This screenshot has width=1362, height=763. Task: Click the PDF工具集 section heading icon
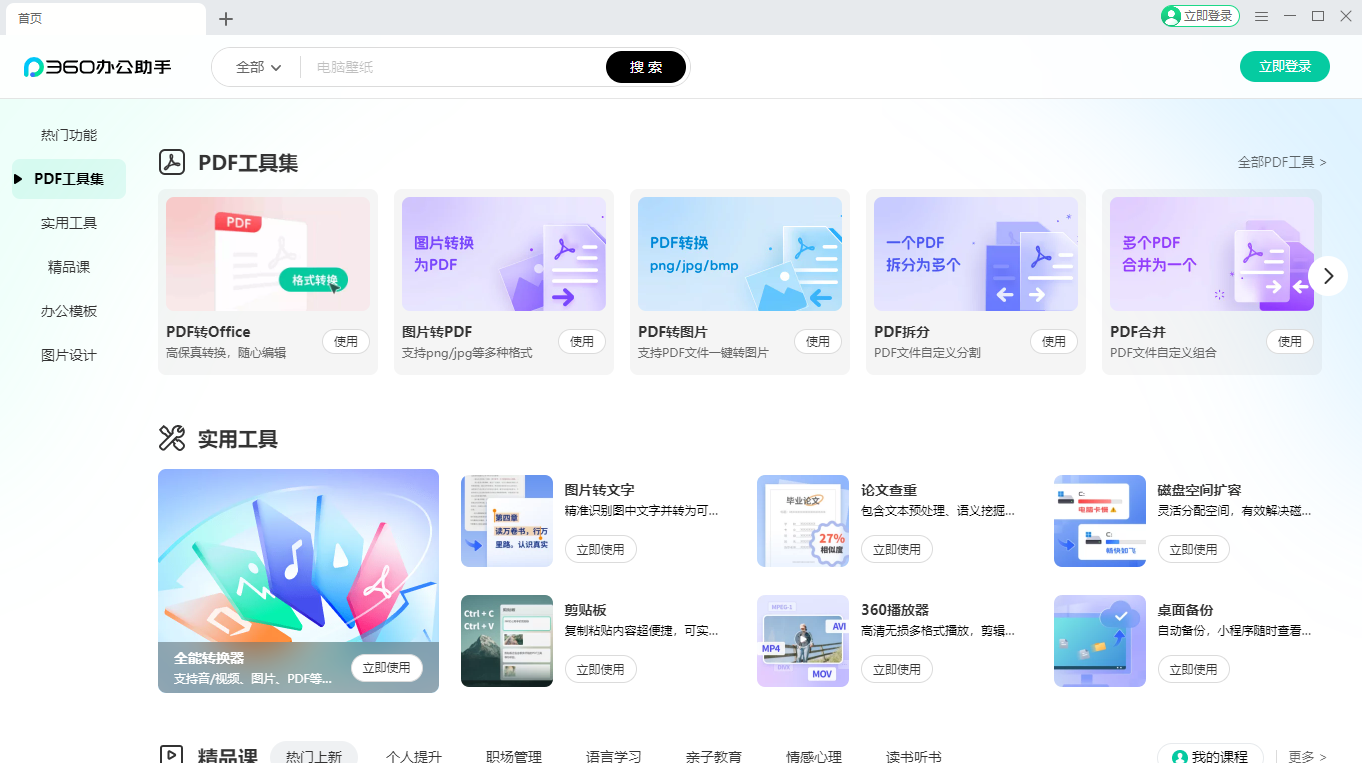click(x=172, y=162)
